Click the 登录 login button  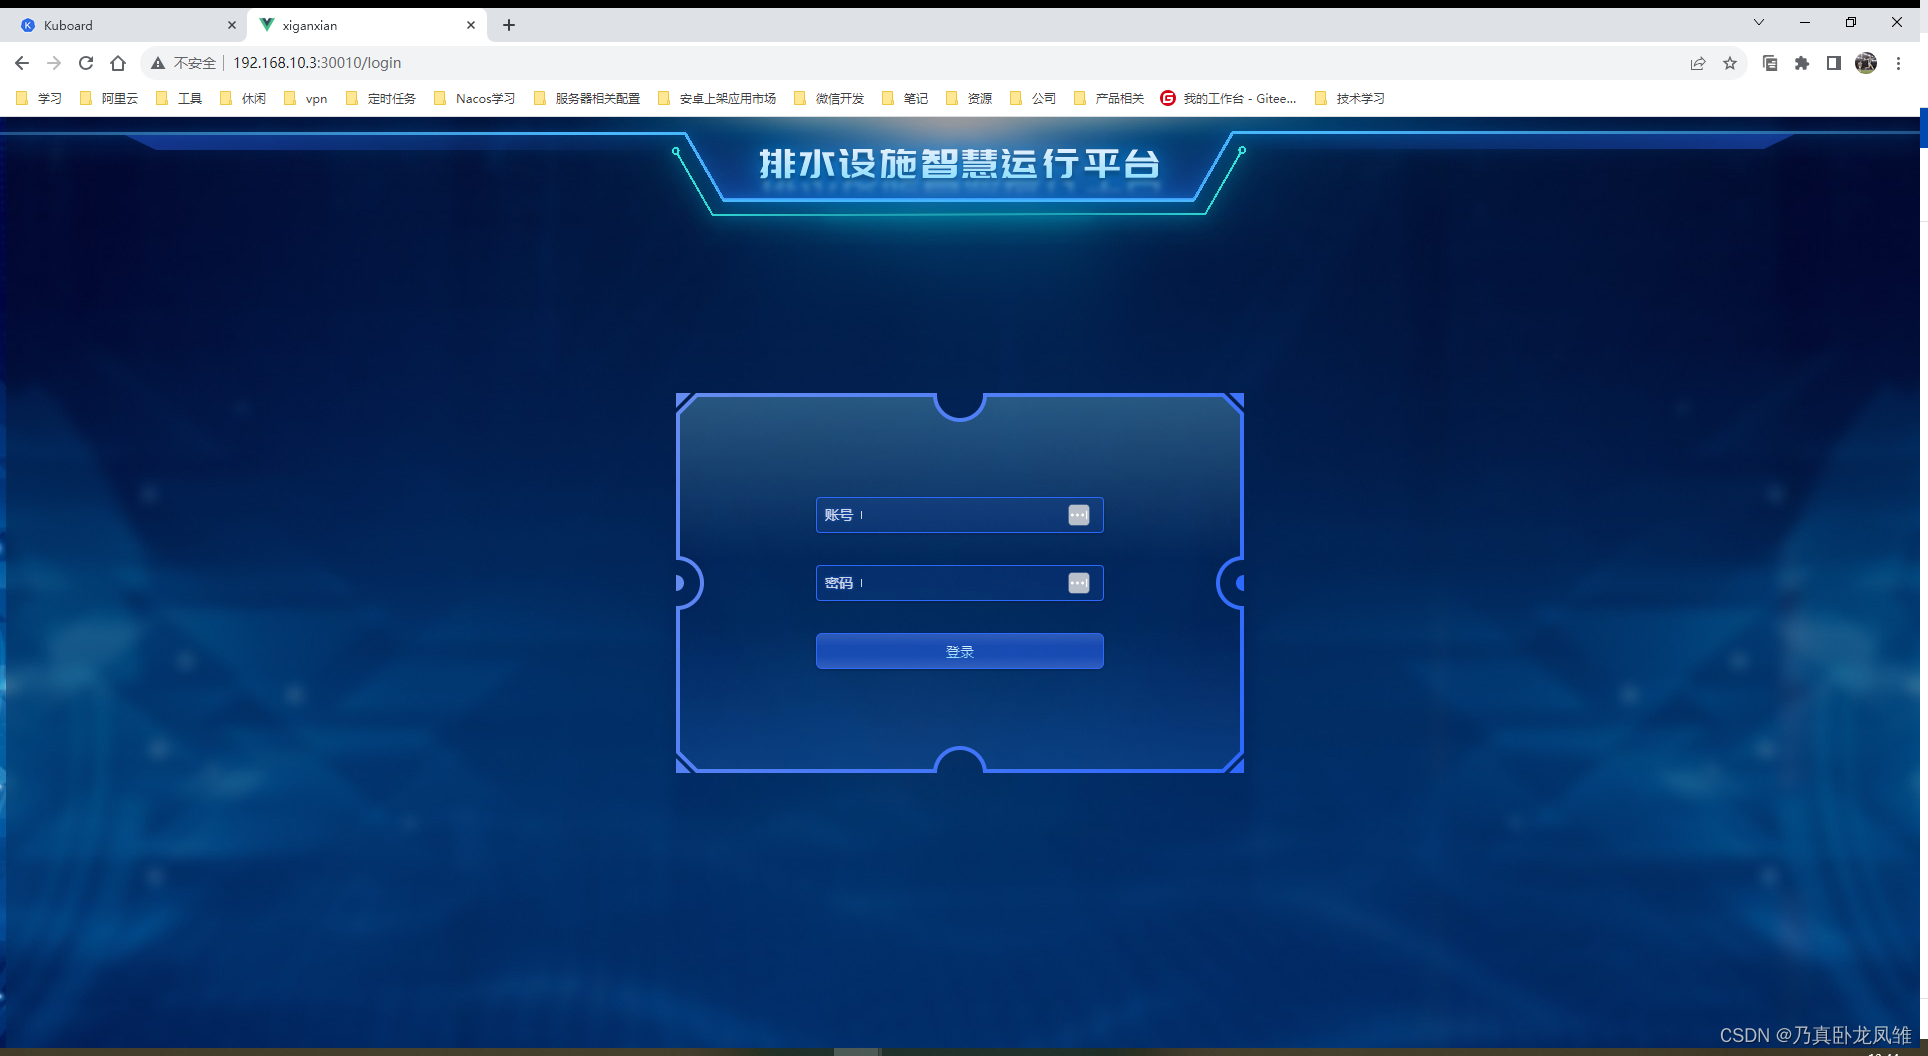[x=959, y=651]
